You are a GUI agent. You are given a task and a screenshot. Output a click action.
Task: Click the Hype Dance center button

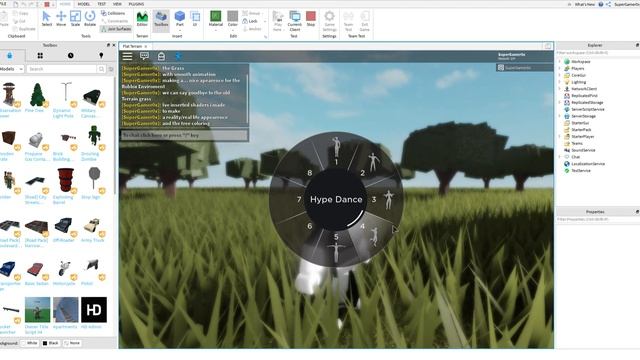336,200
